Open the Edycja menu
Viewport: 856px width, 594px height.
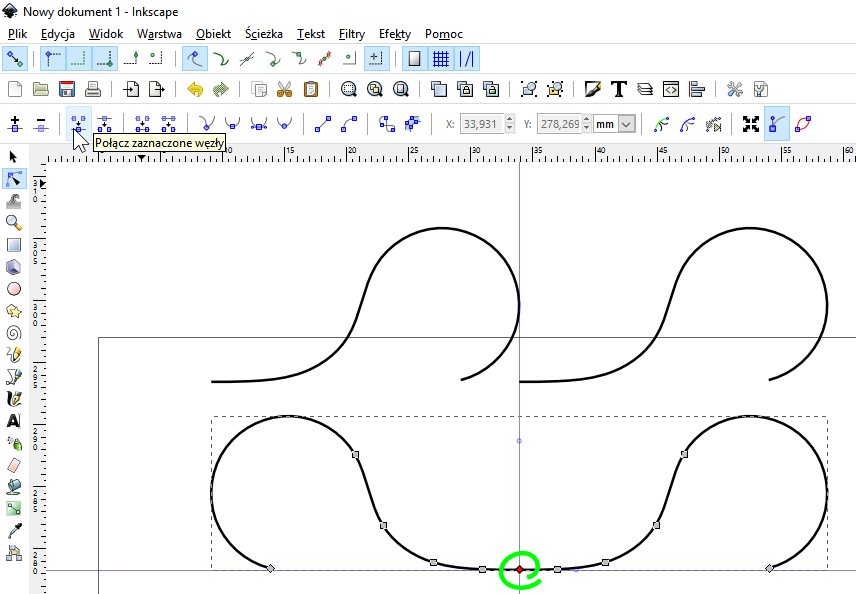pyautogui.click(x=58, y=34)
